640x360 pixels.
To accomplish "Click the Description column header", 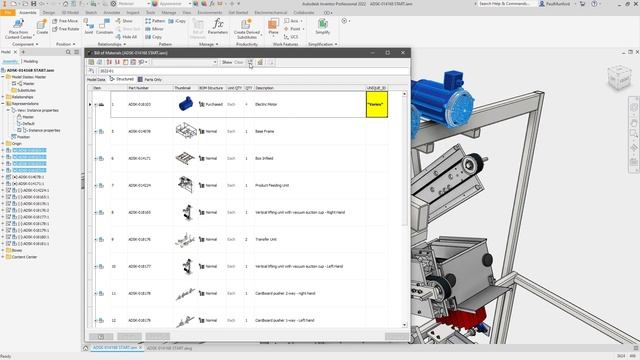I will 309,88.
